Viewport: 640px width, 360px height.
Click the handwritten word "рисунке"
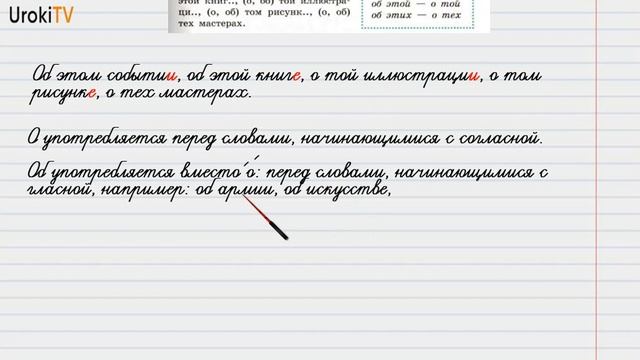point(63,94)
